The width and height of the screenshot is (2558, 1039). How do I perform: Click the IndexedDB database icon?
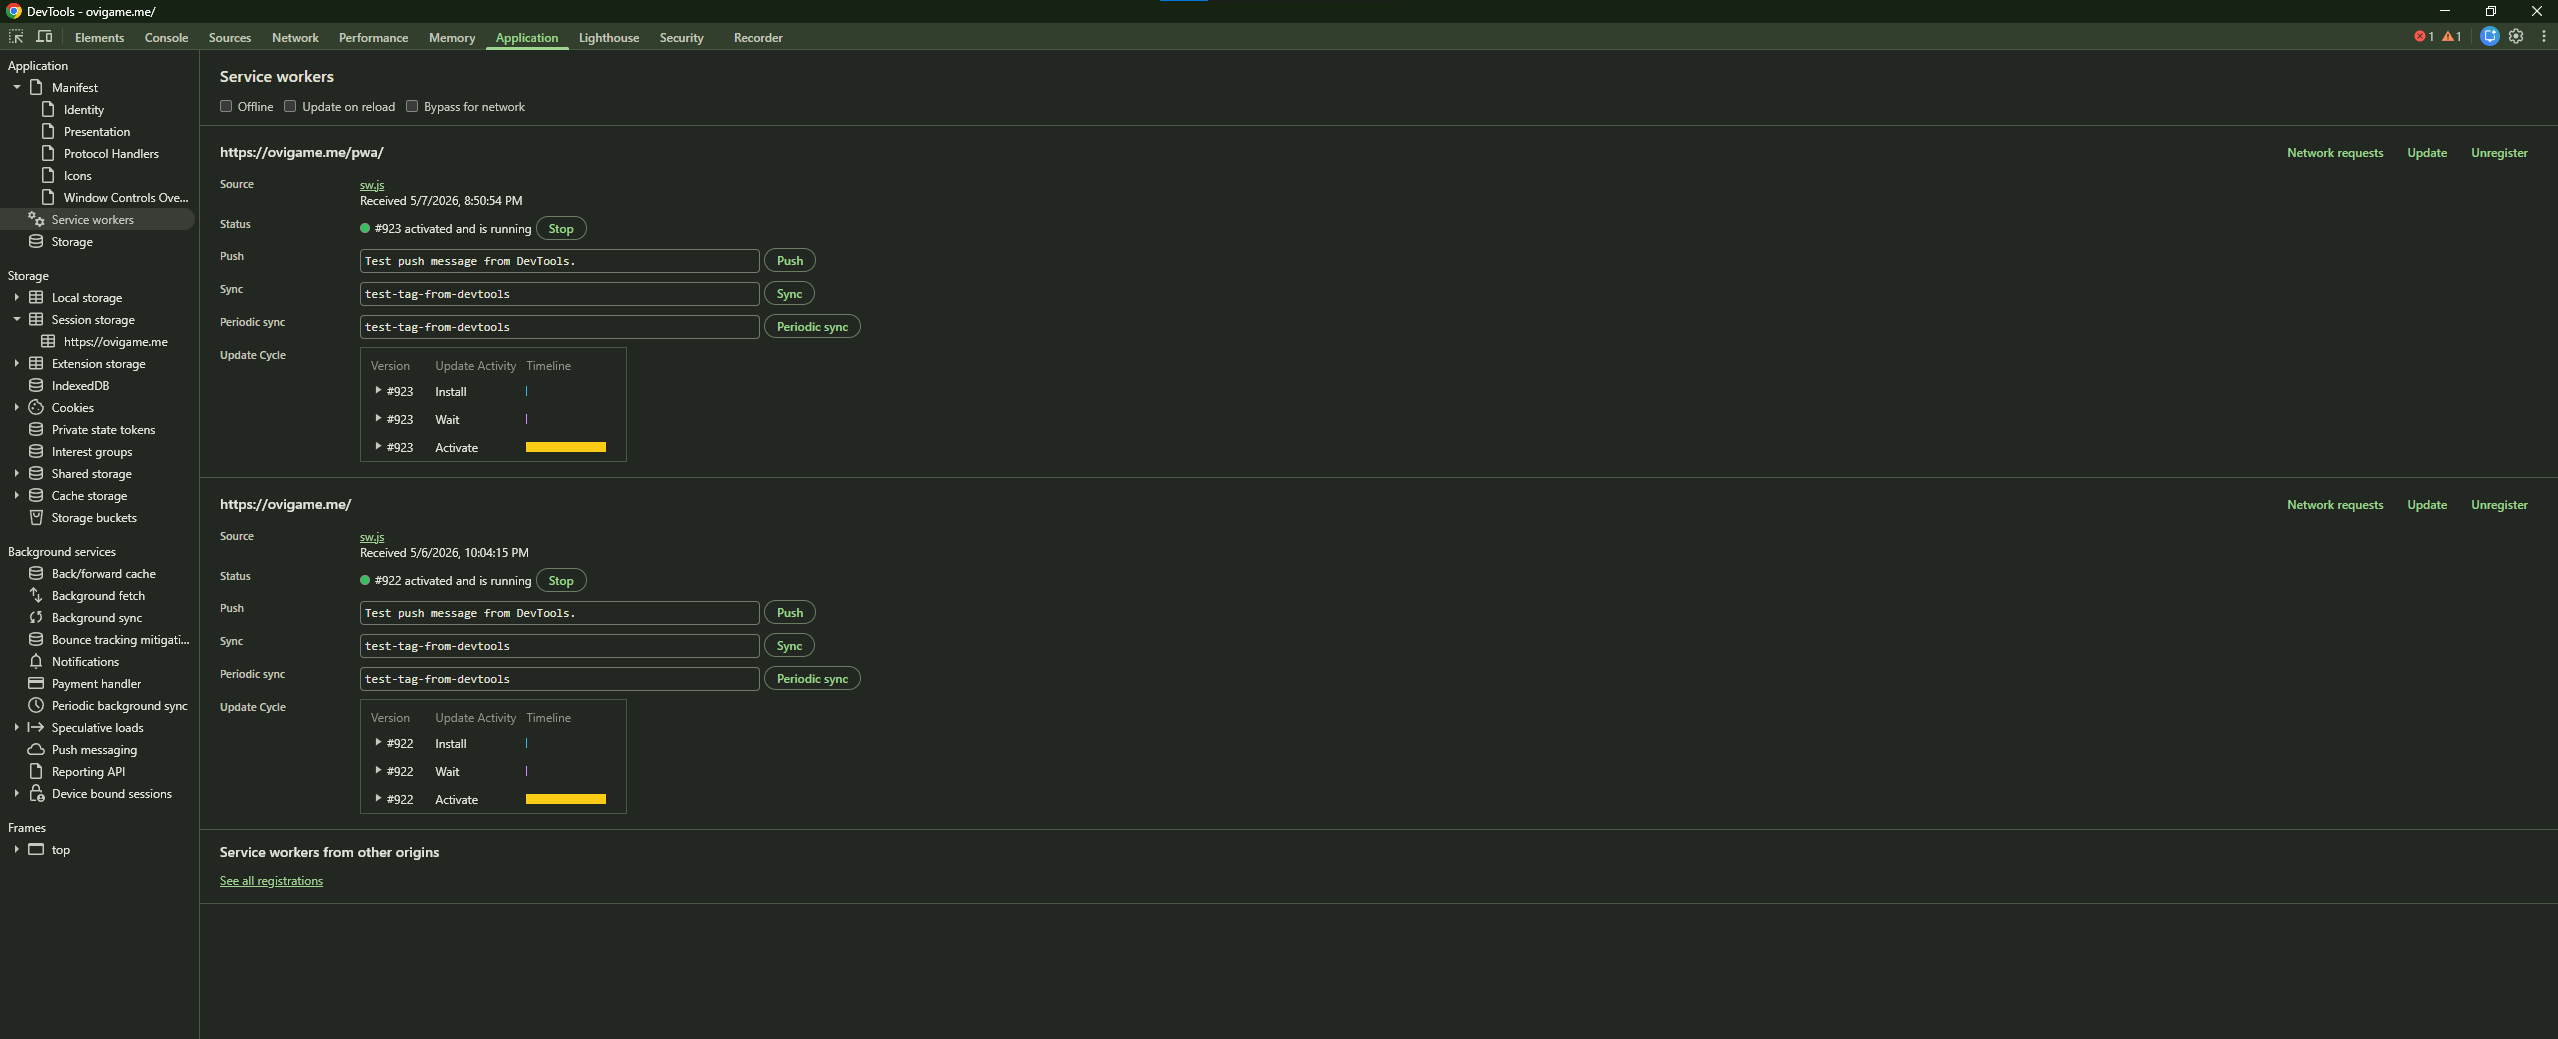coord(36,386)
